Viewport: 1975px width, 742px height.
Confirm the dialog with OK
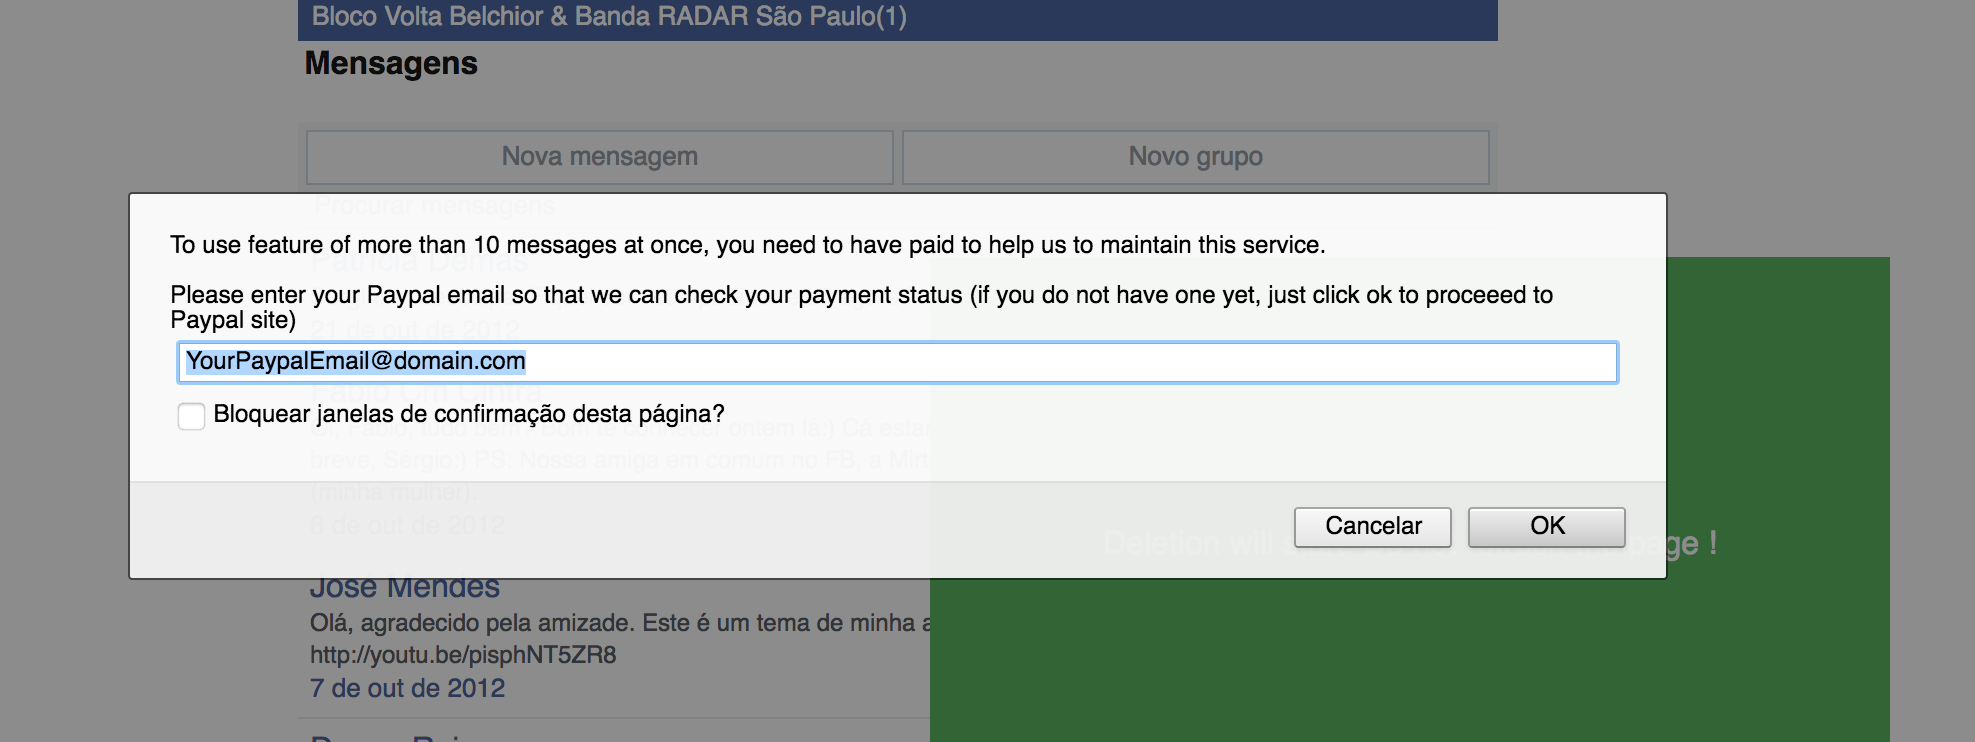click(1546, 527)
